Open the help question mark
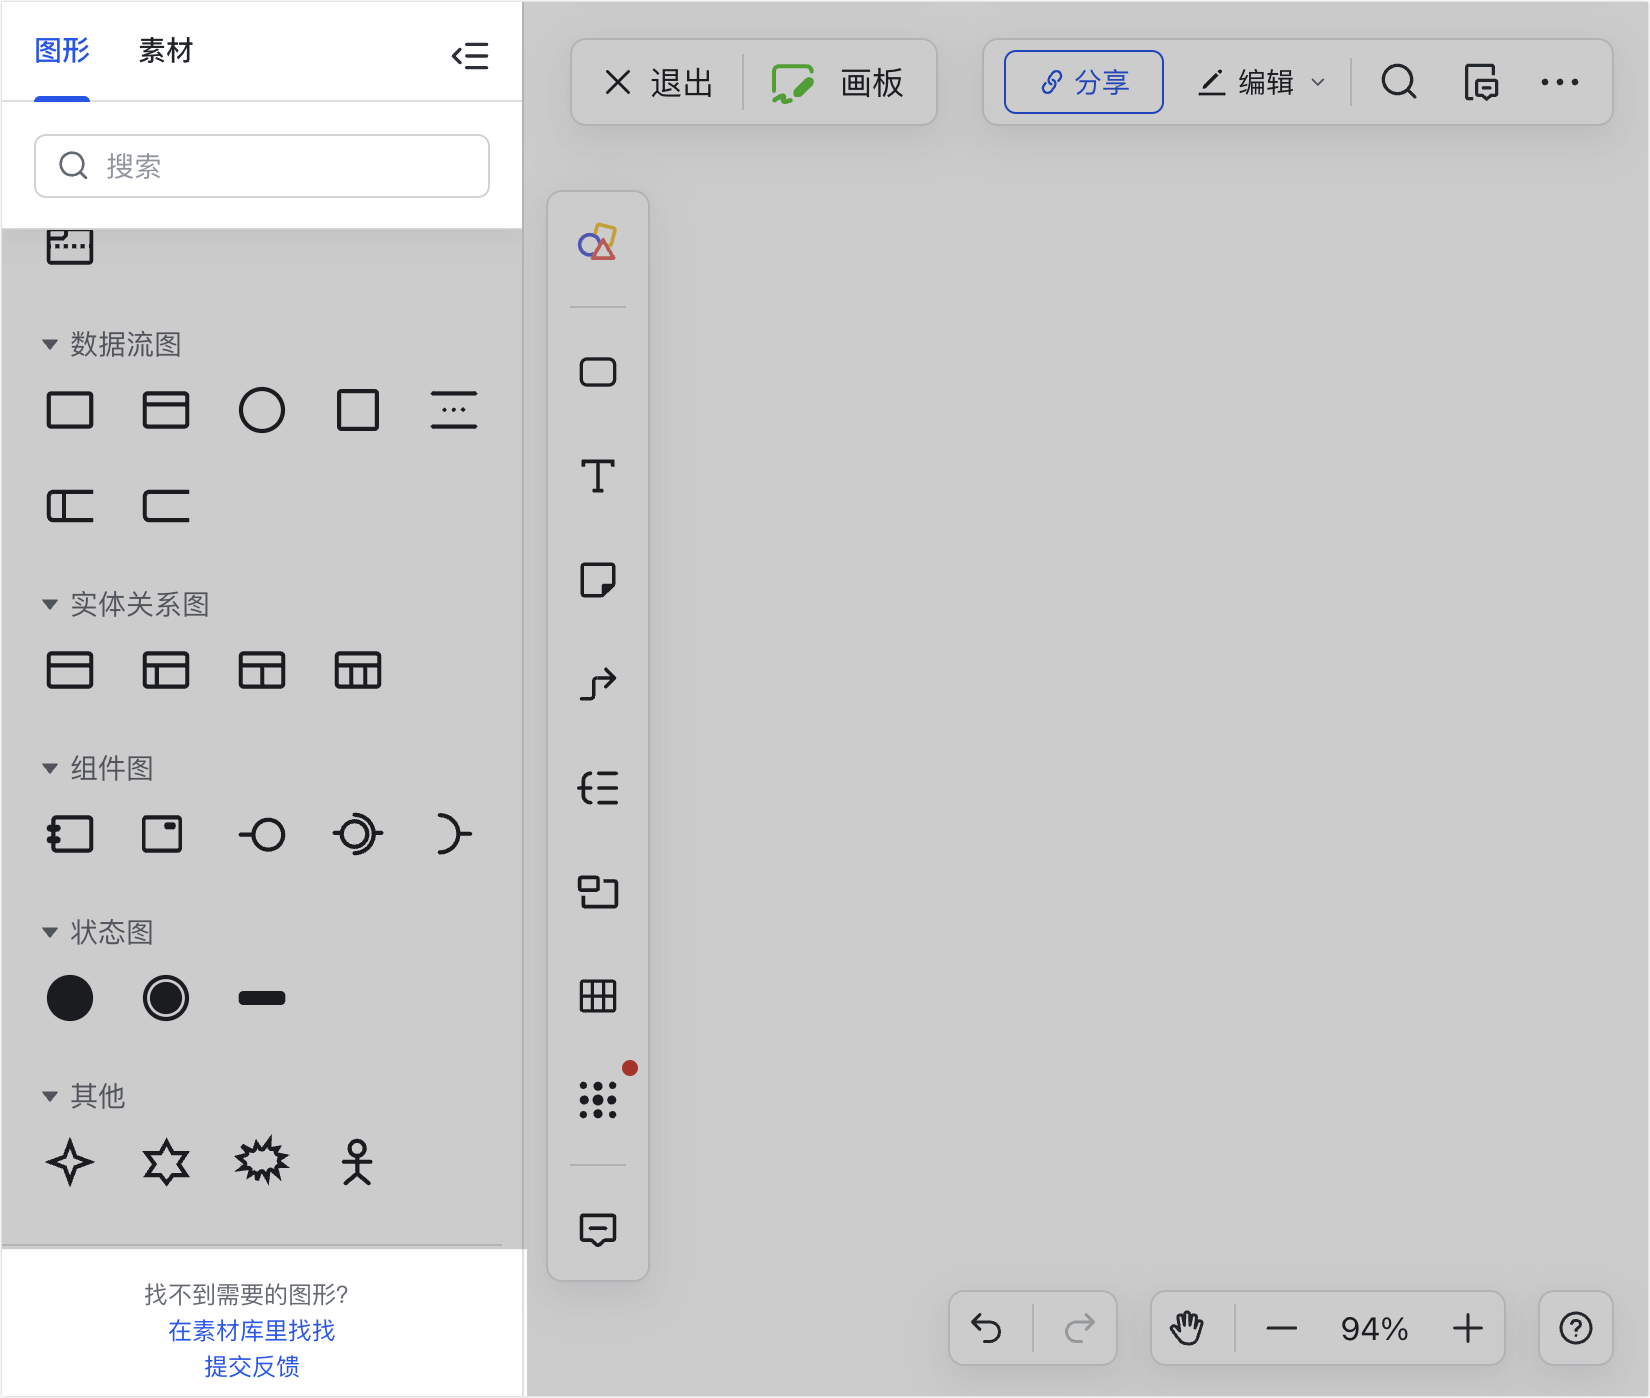The image size is (1650, 1398). pos(1576,1329)
